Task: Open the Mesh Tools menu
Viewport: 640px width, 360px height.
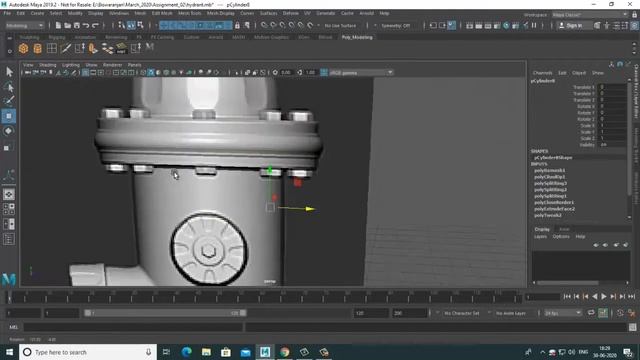Action: pos(190,13)
